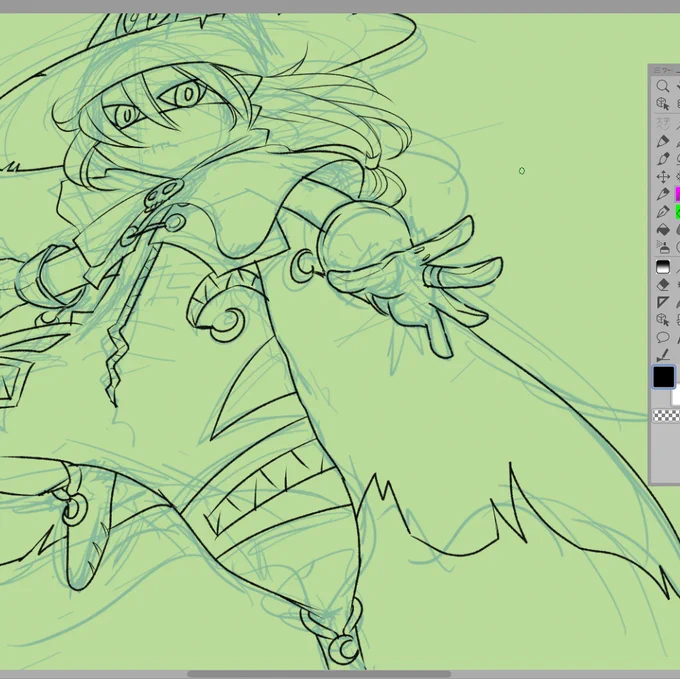Select the Eraser tool
Viewport: 680px width, 679px height.
(x=662, y=284)
